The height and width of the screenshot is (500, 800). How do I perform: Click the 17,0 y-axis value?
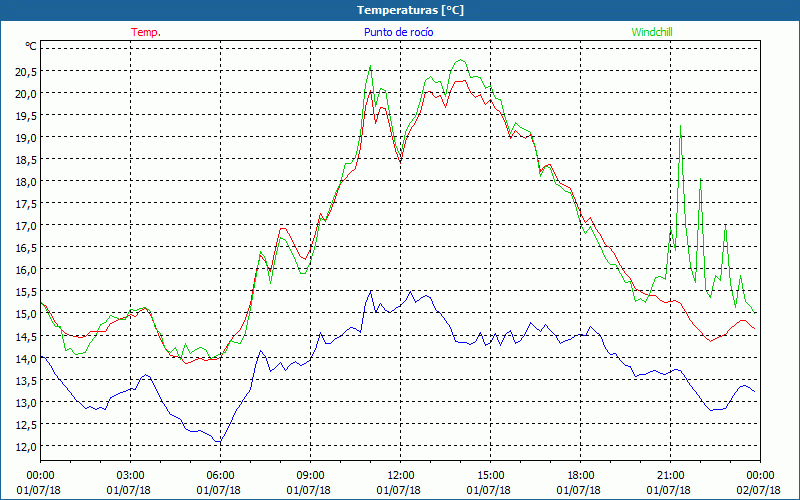click(x=26, y=226)
